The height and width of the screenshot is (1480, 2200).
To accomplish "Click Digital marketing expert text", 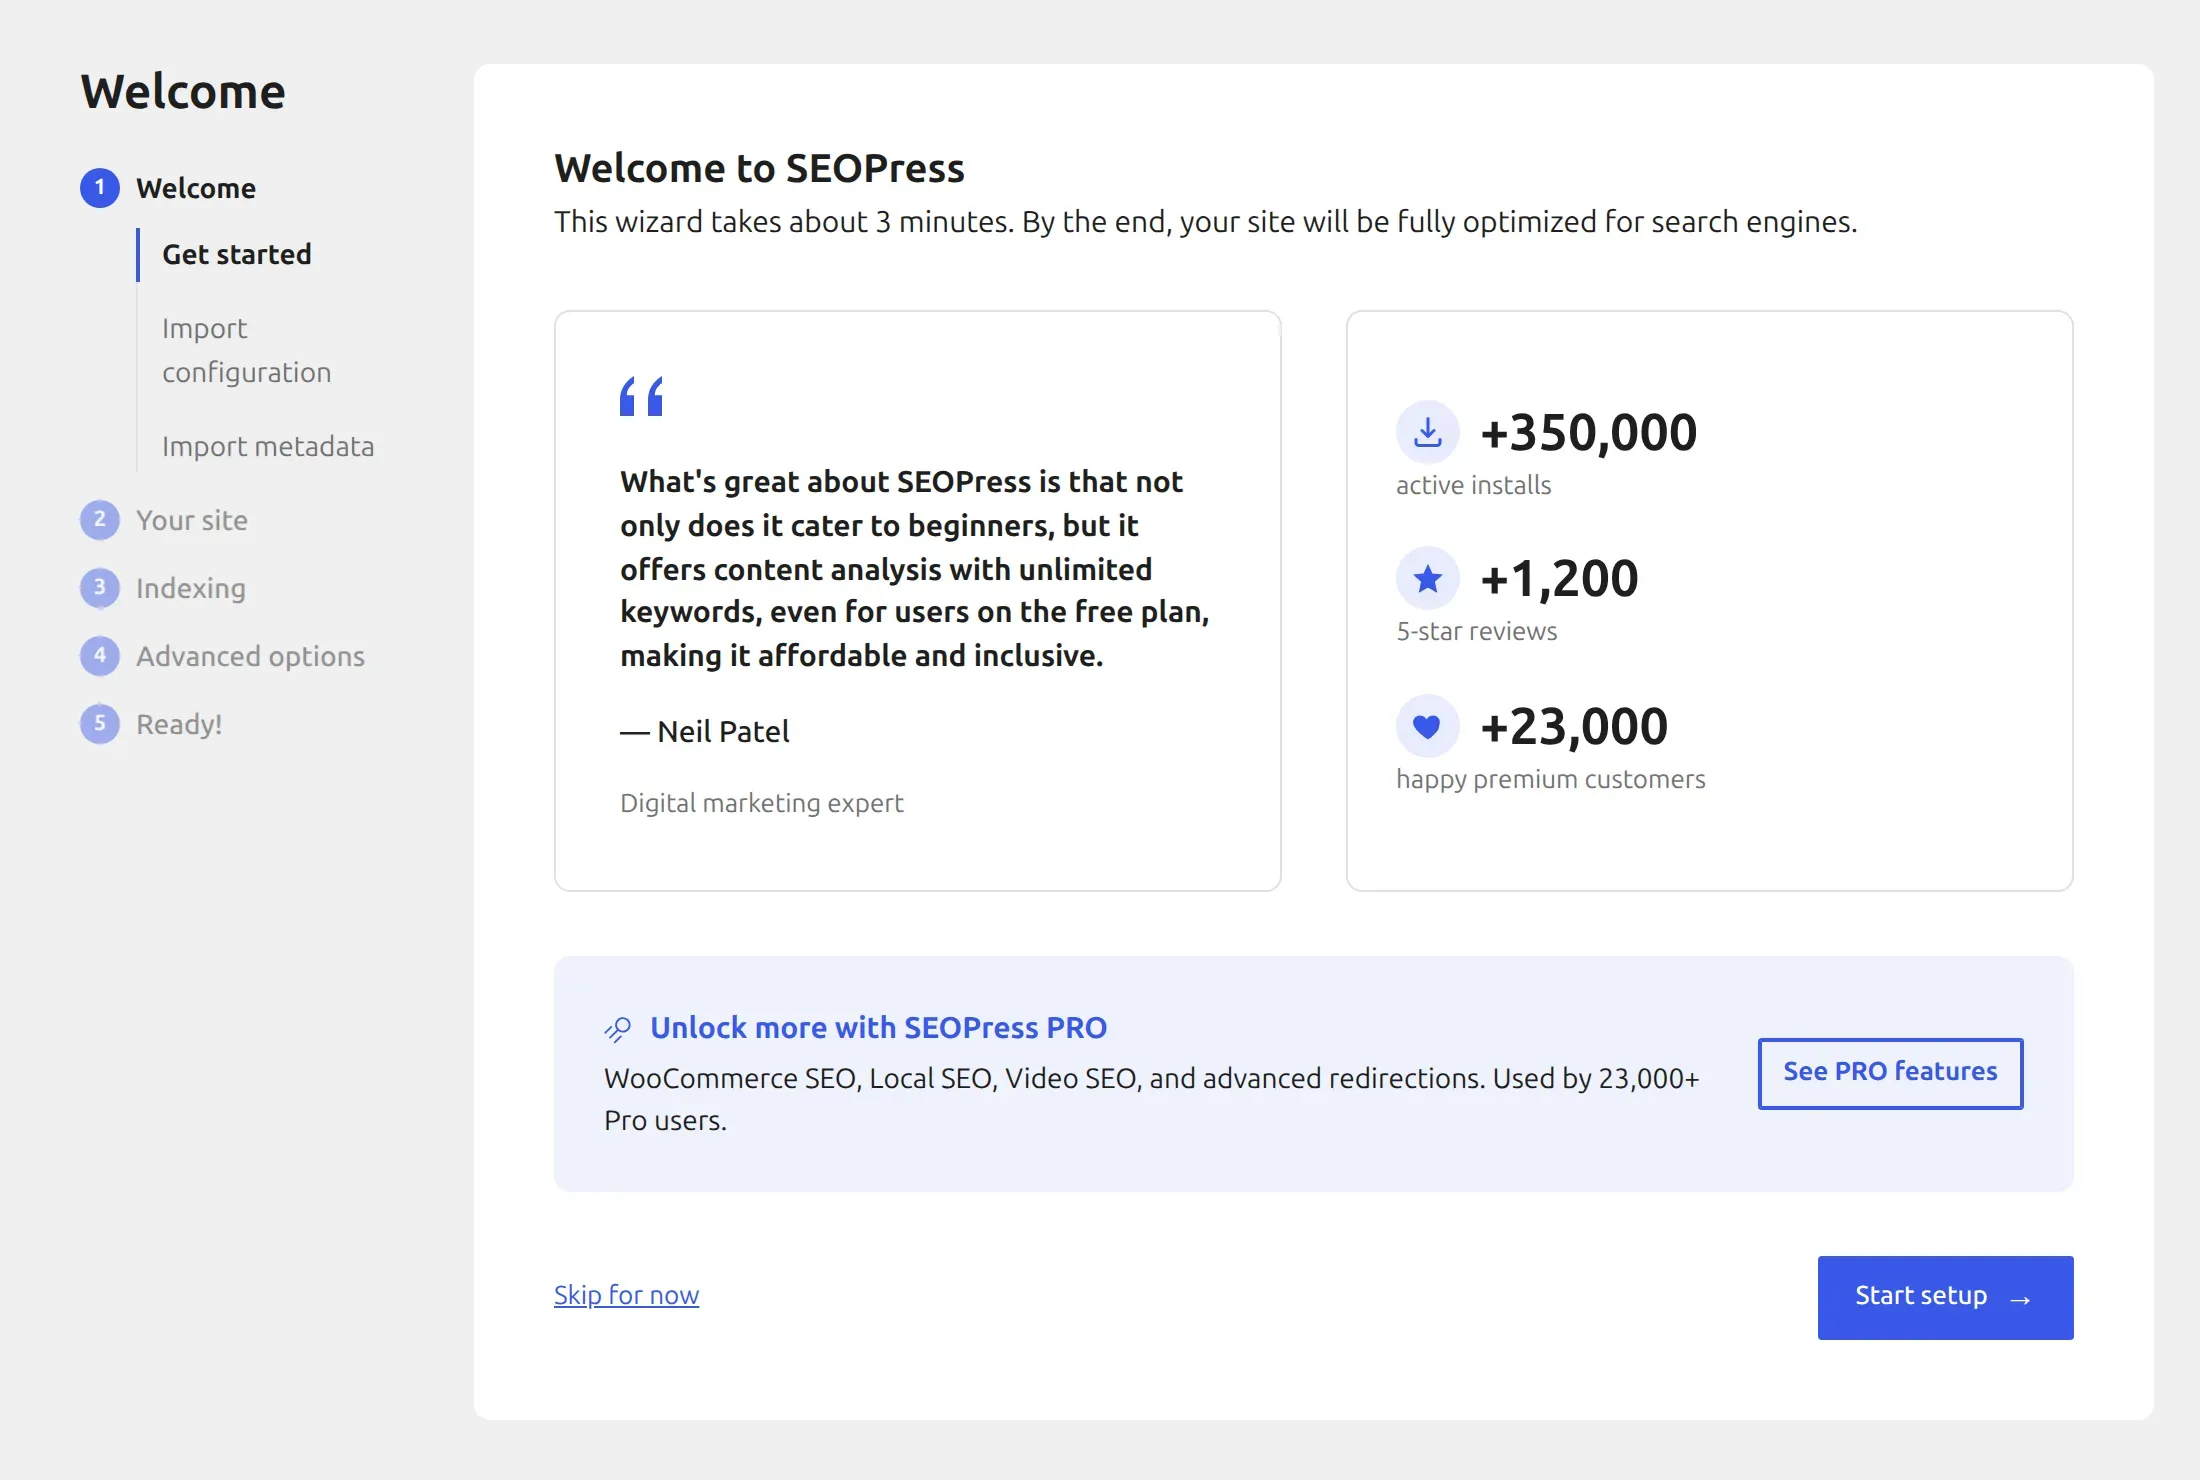I will click(x=762, y=803).
